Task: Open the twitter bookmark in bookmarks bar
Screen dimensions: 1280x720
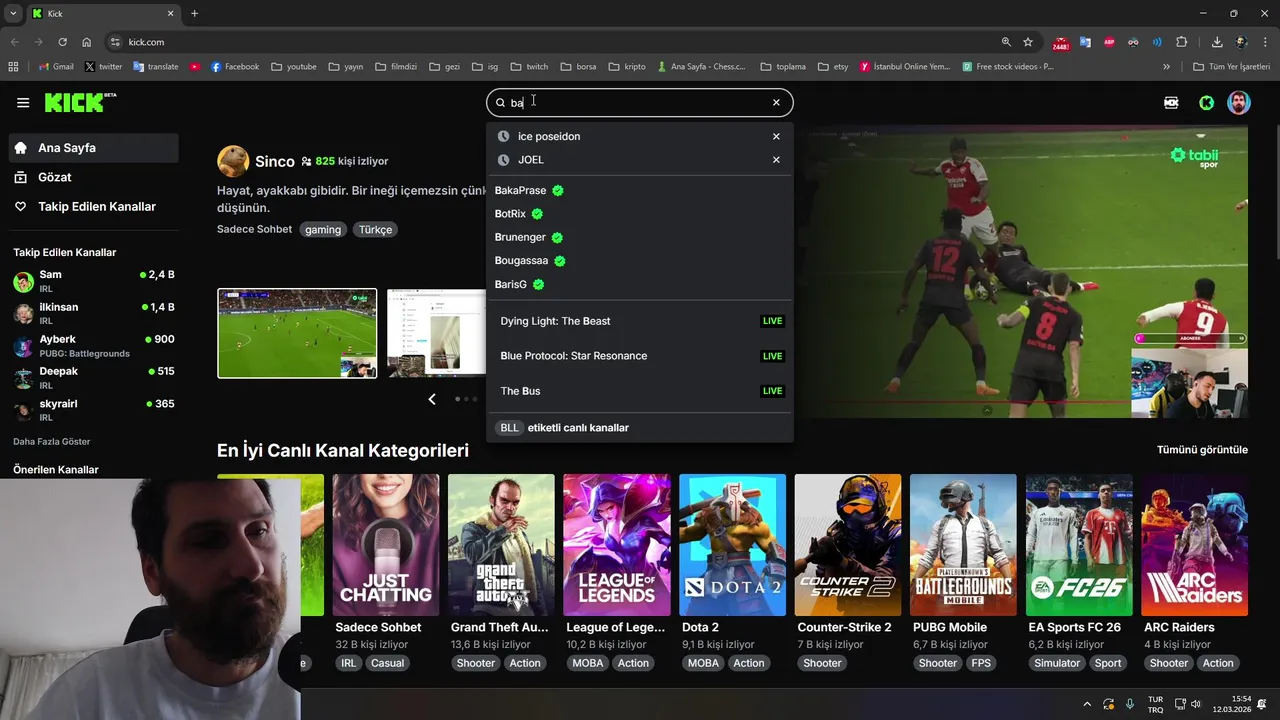Action: [x=103, y=67]
